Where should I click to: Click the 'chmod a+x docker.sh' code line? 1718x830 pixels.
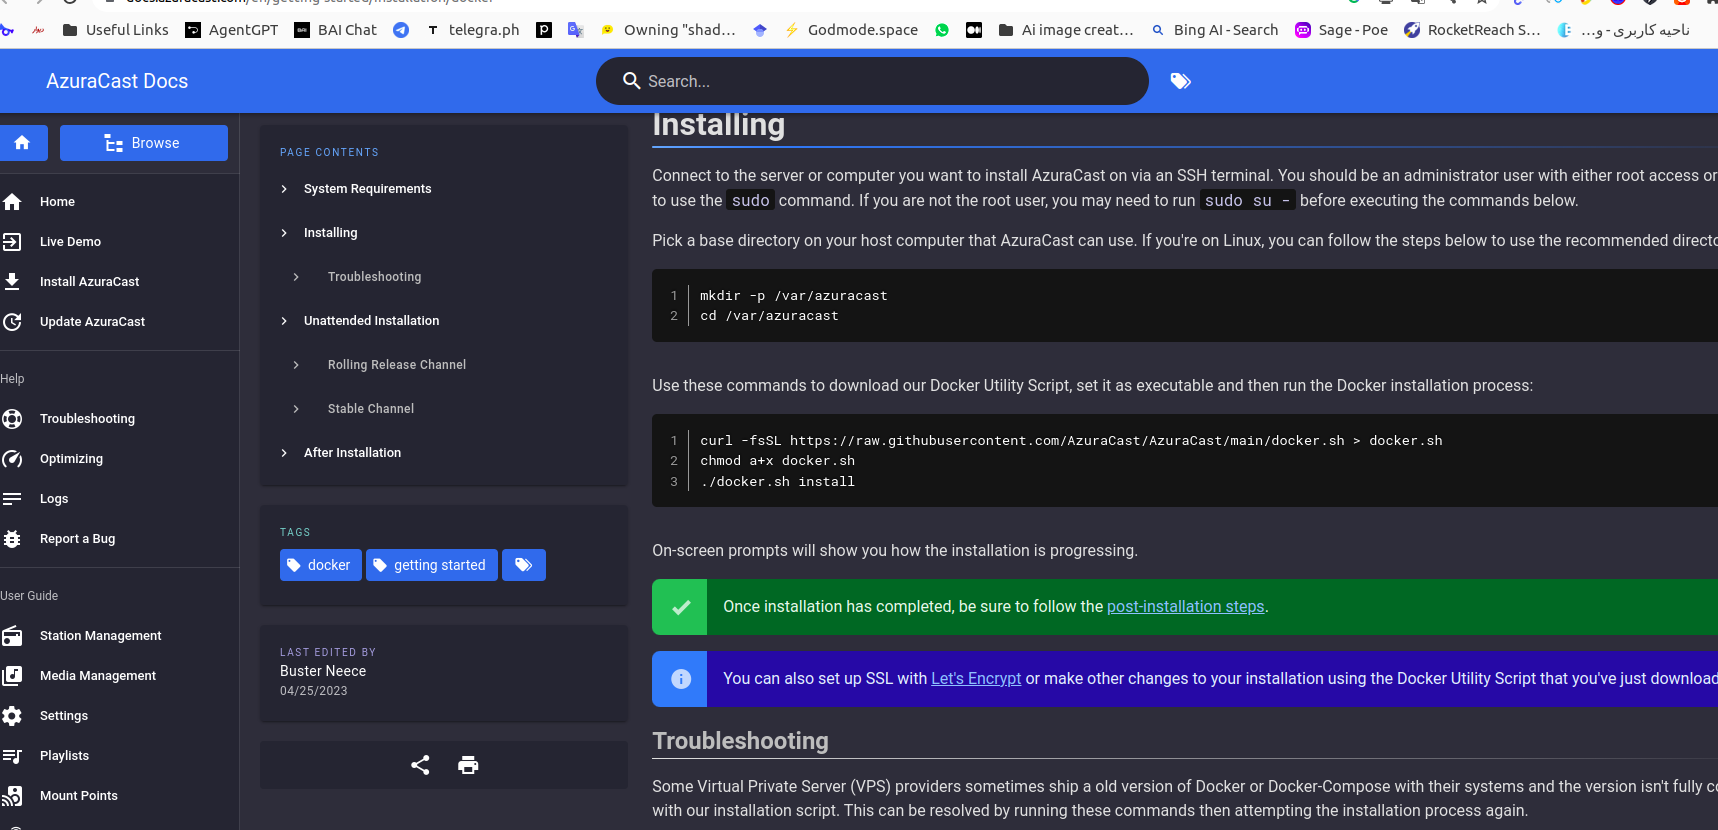click(x=777, y=461)
